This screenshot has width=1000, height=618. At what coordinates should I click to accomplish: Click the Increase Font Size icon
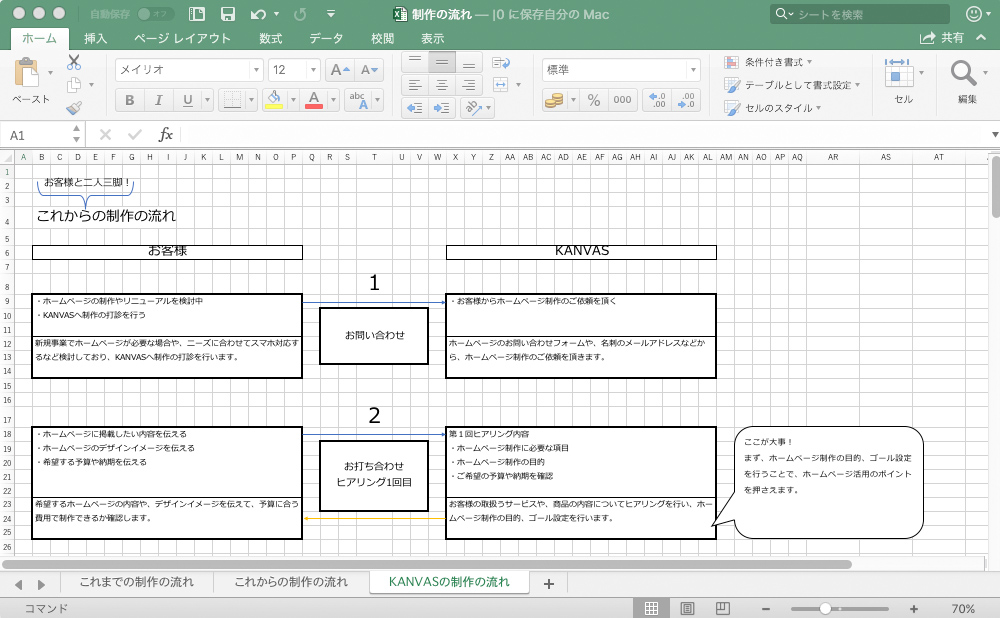point(340,70)
